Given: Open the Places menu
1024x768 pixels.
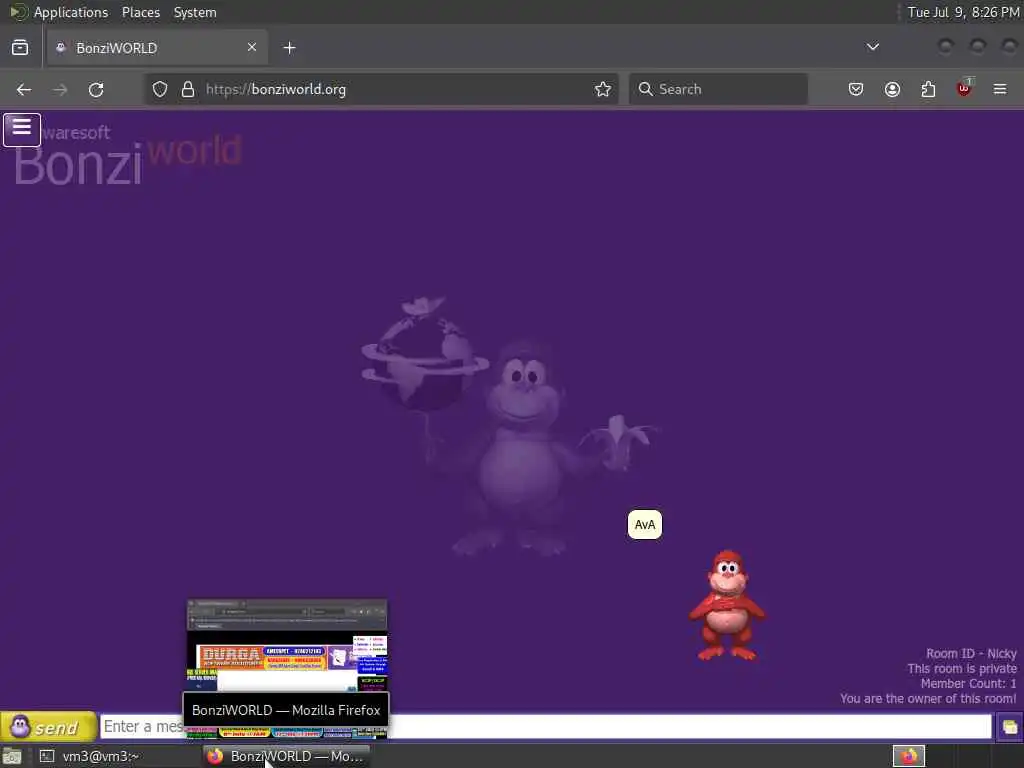Looking at the screenshot, I should coord(140,12).
